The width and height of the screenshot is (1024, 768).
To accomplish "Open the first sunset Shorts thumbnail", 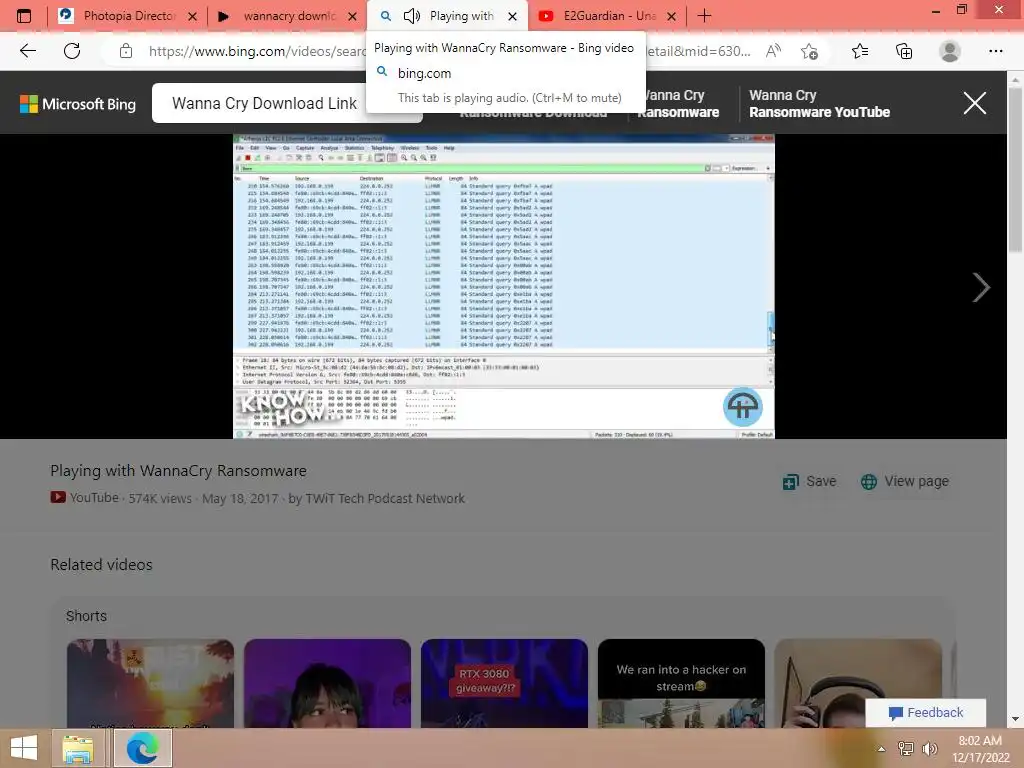I will pyautogui.click(x=150, y=683).
